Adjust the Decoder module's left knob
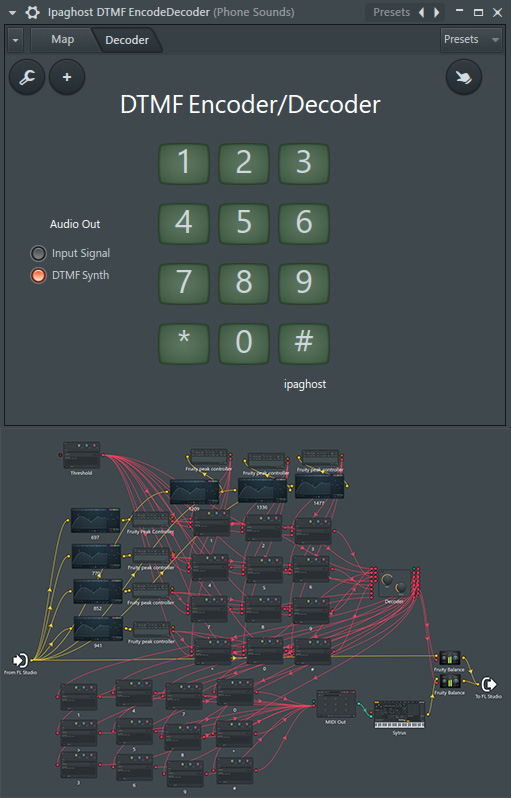Viewport: 511px width, 798px height. pos(387,580)
